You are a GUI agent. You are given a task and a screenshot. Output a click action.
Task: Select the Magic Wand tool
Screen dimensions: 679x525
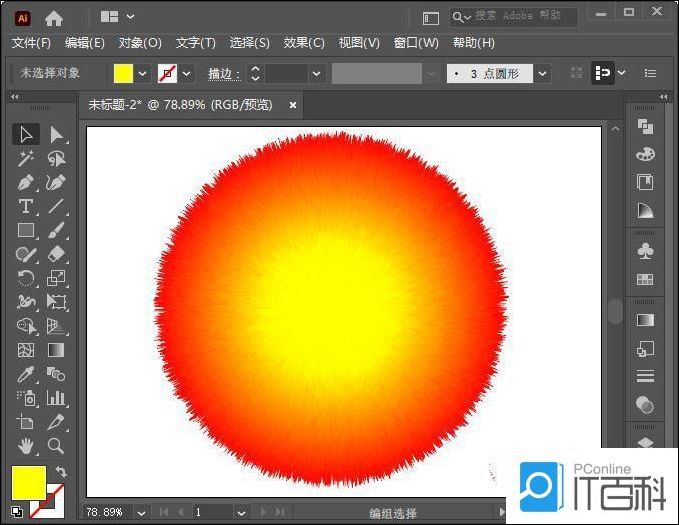[x=26, y=159]
